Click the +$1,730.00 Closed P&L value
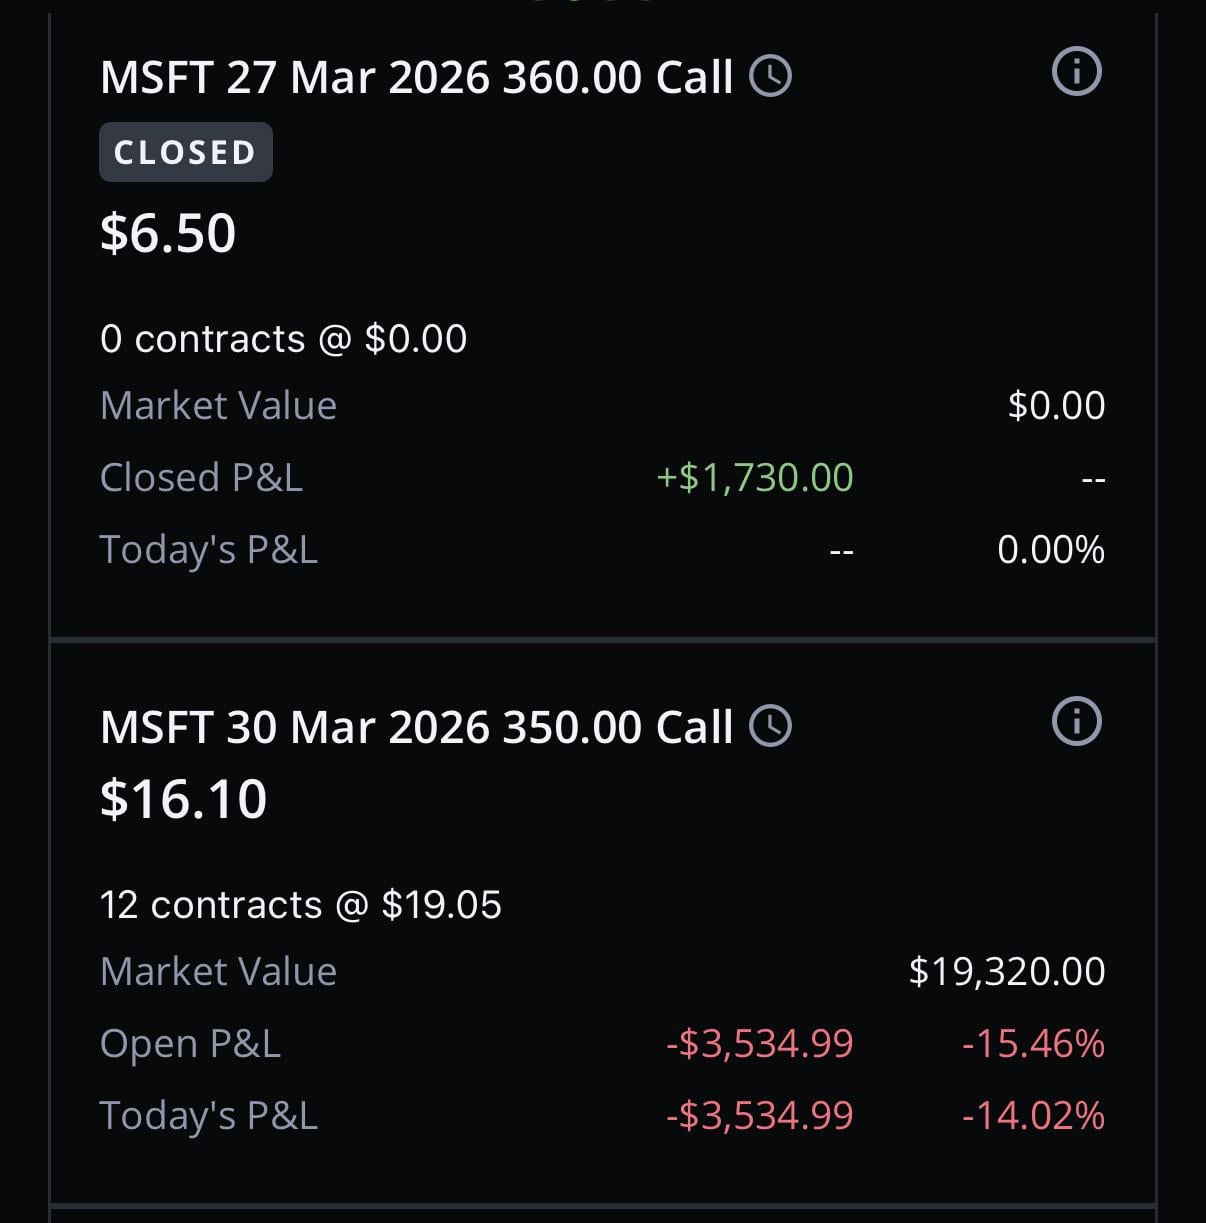 (754, 478)
